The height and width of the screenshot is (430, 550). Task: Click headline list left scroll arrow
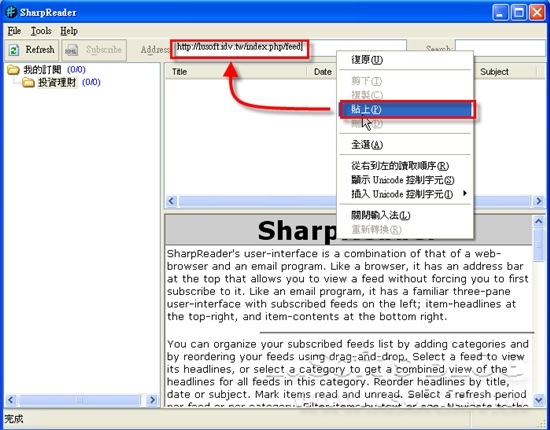pyautogui.click(x=172, y=201)
